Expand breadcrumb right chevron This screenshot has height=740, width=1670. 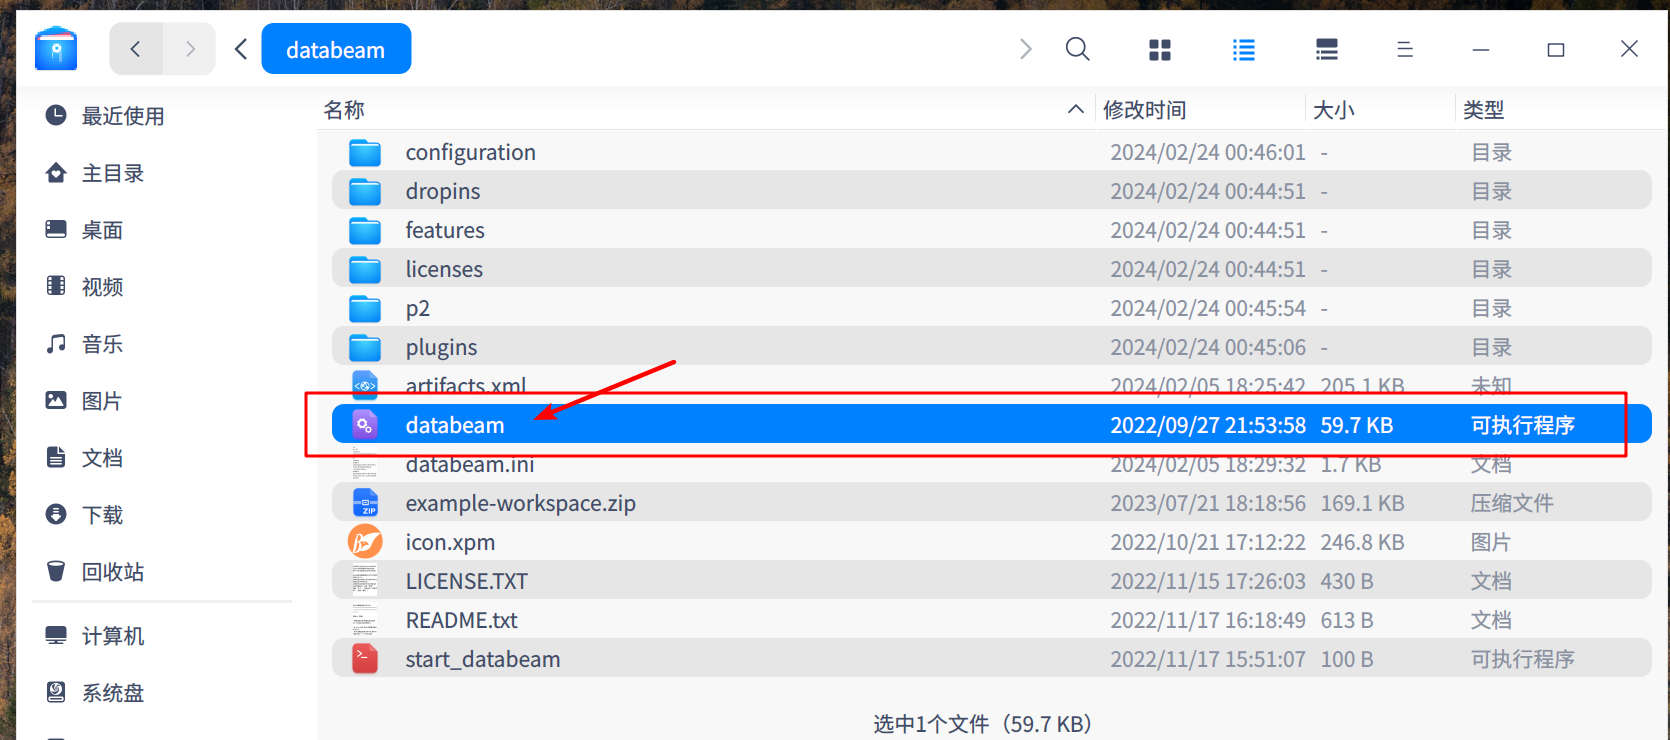[x=1025, y=49]
